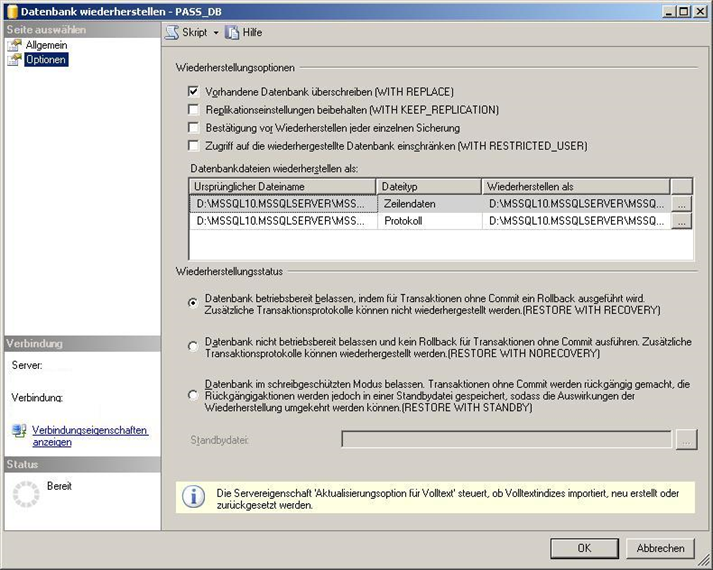The width and height of the screenshot is (713, 570).
Task: Select RESTORE WITH NORECOVERY radio option
Action: point(193,346)
